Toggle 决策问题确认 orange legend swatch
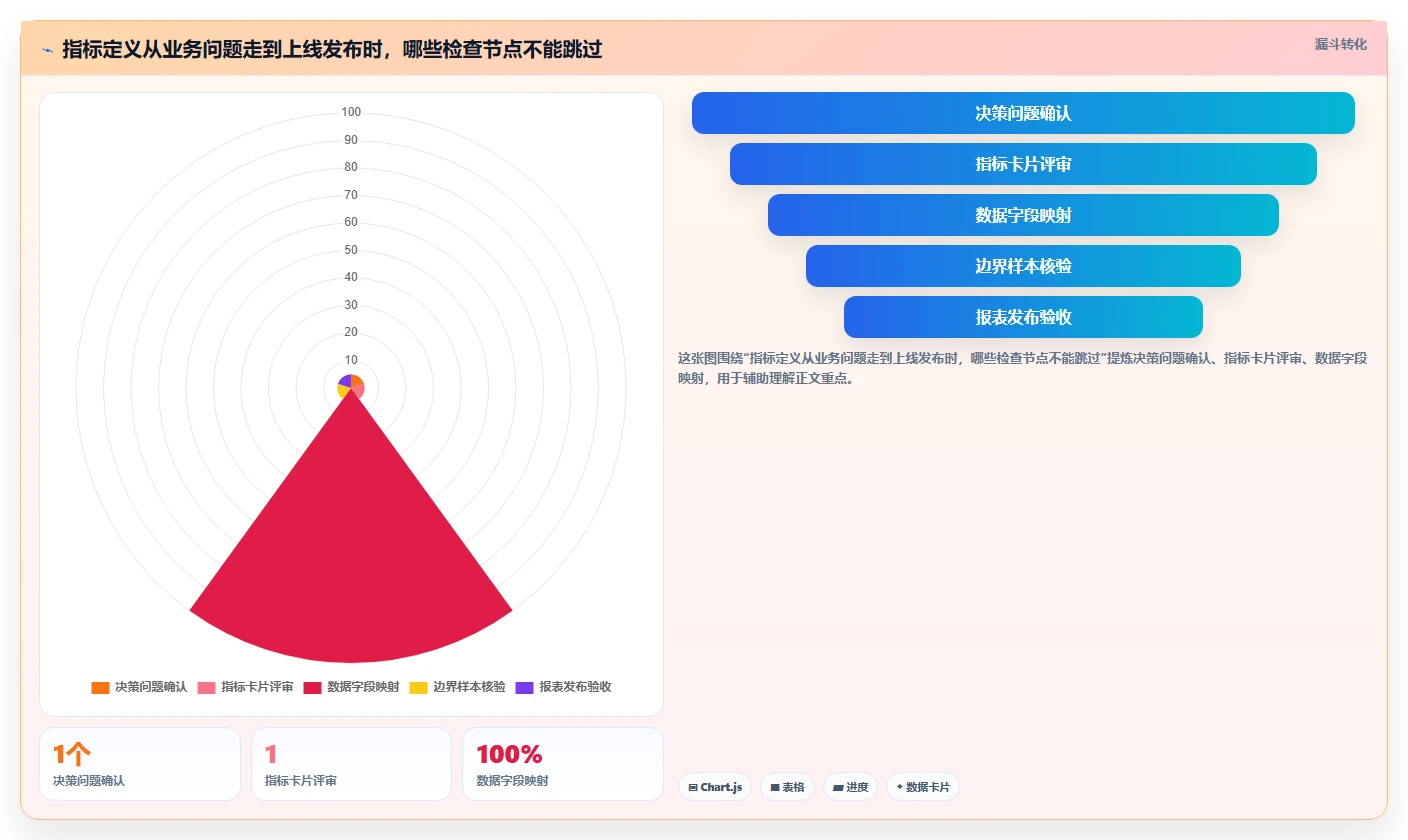 [x=100, y=687]
